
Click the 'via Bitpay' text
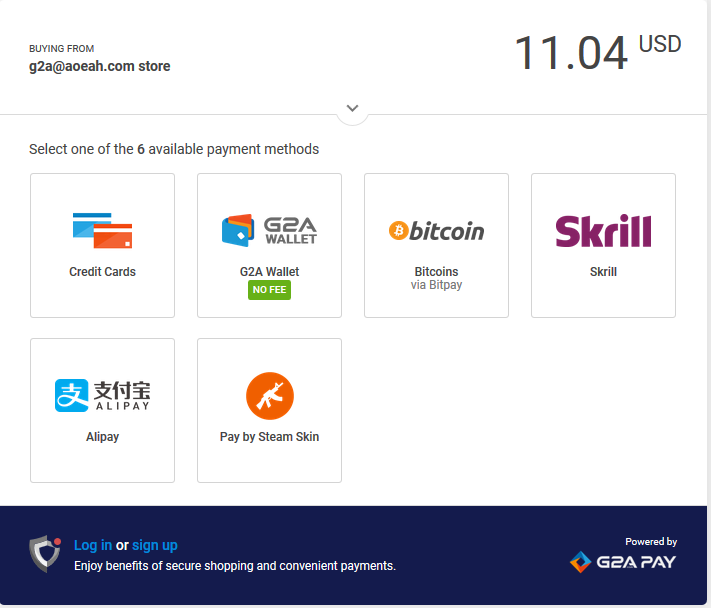(x=436, y=285)
